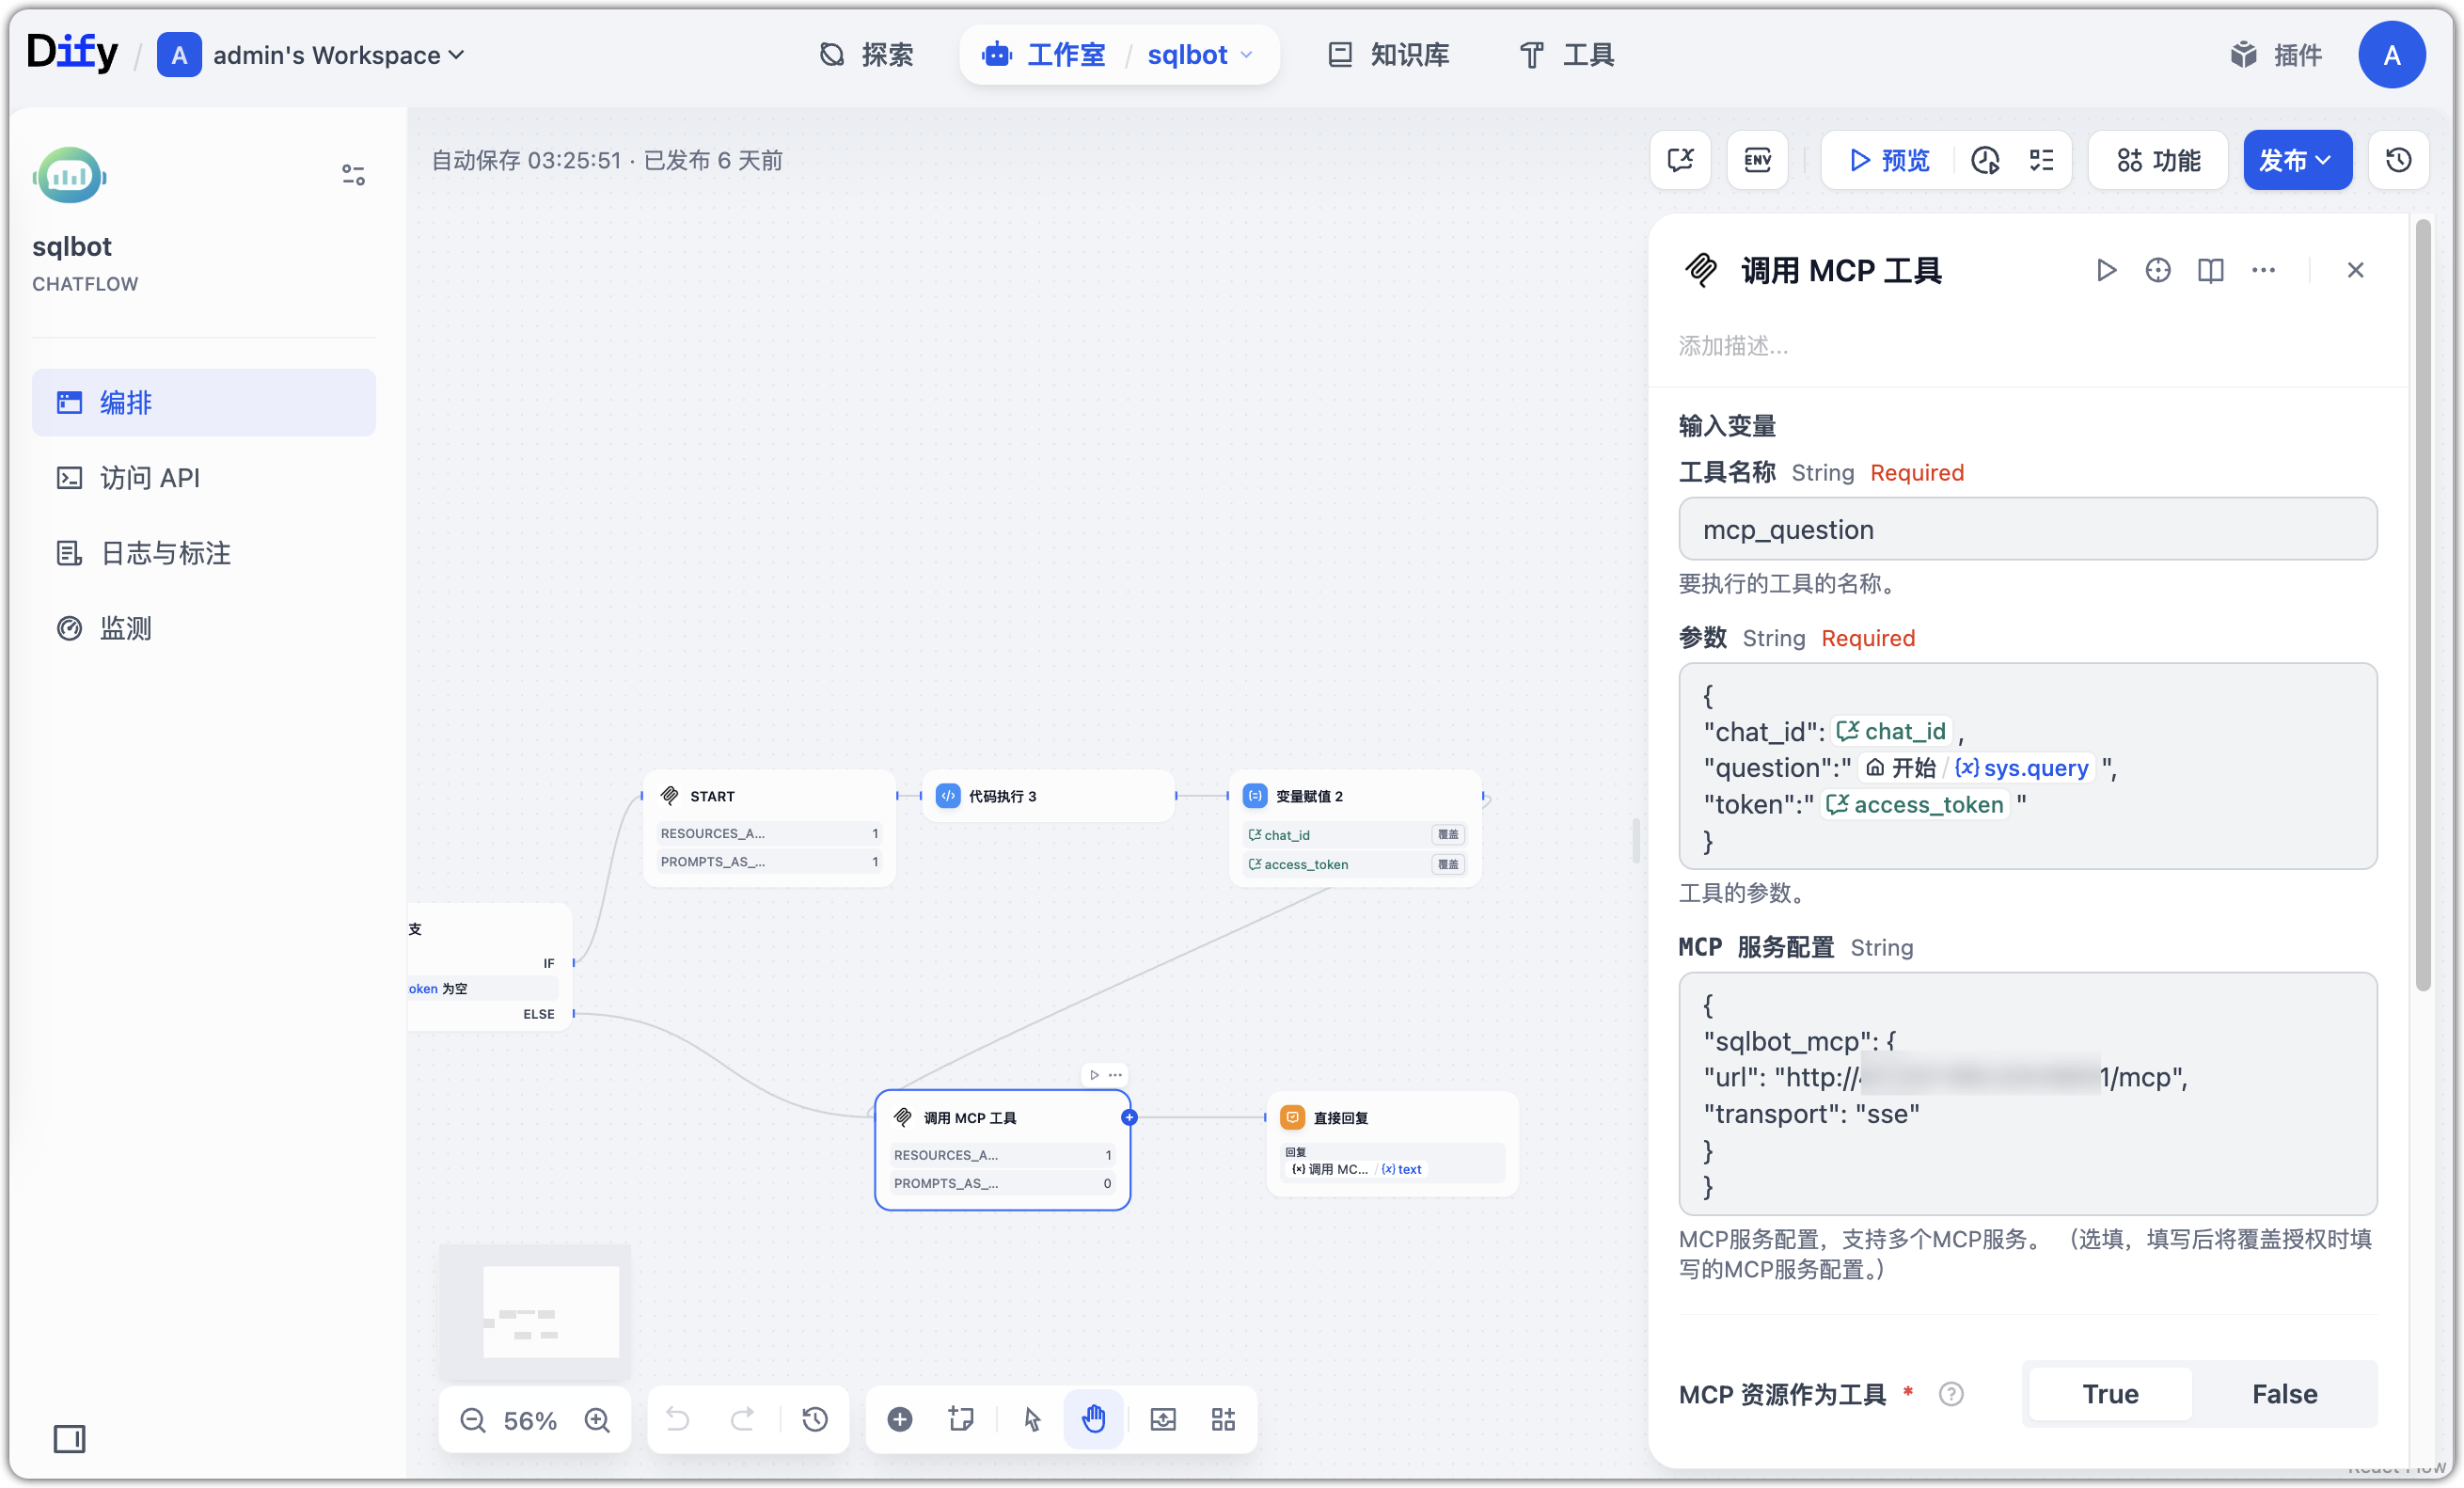Screen dimensions: 2464x1488
Task: Click the 预览 preview button
Action: (x=1887, y=160)
